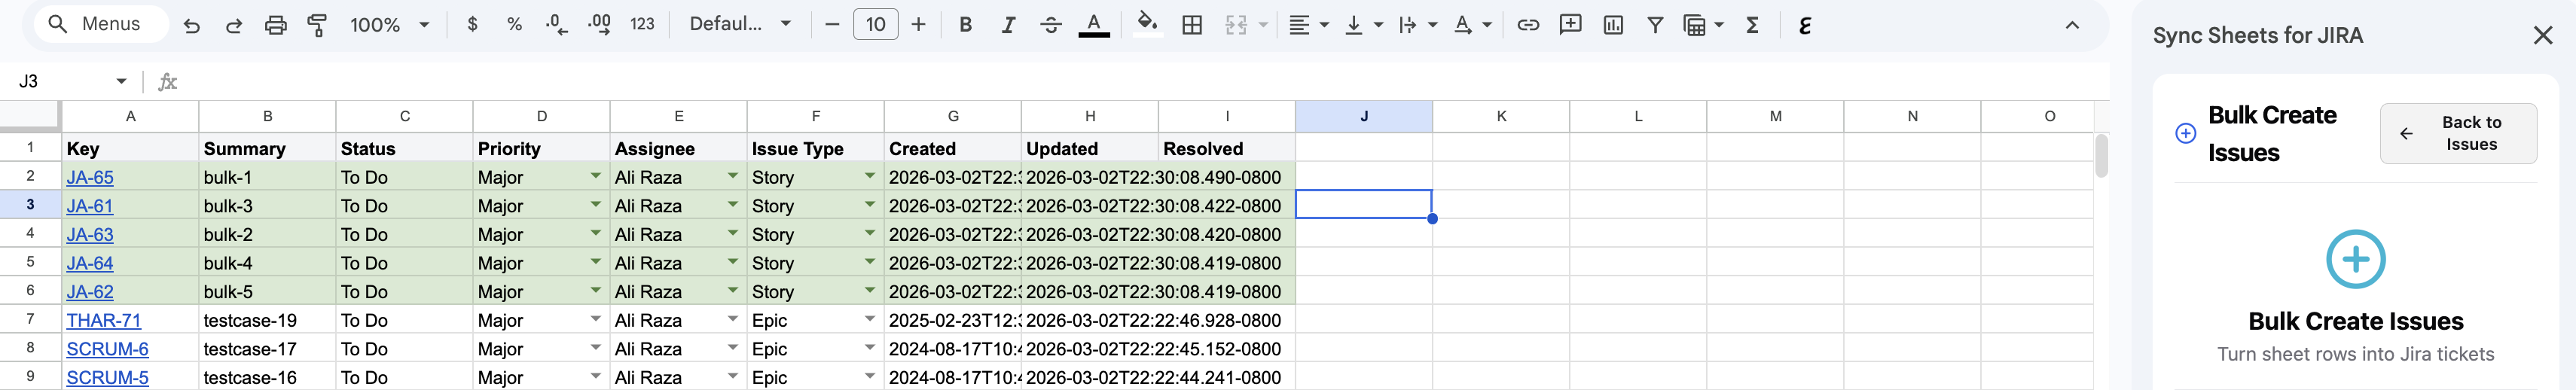
Task: Insert comment icon in toolbar
Action: (x=1570, y=25)
